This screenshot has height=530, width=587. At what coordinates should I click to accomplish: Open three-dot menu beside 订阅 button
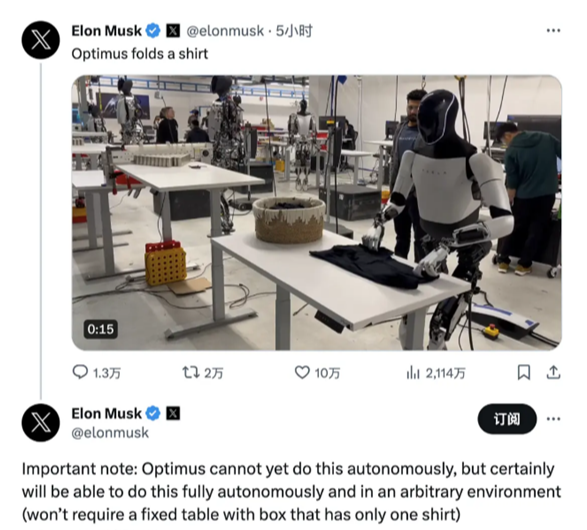point(553,418)
